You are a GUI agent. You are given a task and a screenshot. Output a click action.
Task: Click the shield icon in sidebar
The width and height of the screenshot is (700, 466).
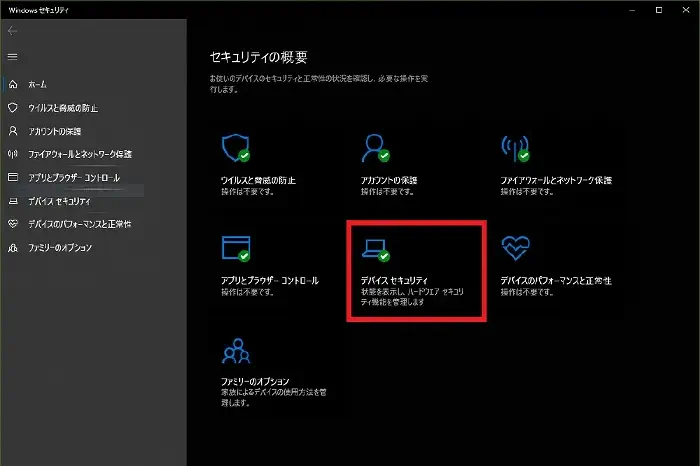tap(13, 108)
